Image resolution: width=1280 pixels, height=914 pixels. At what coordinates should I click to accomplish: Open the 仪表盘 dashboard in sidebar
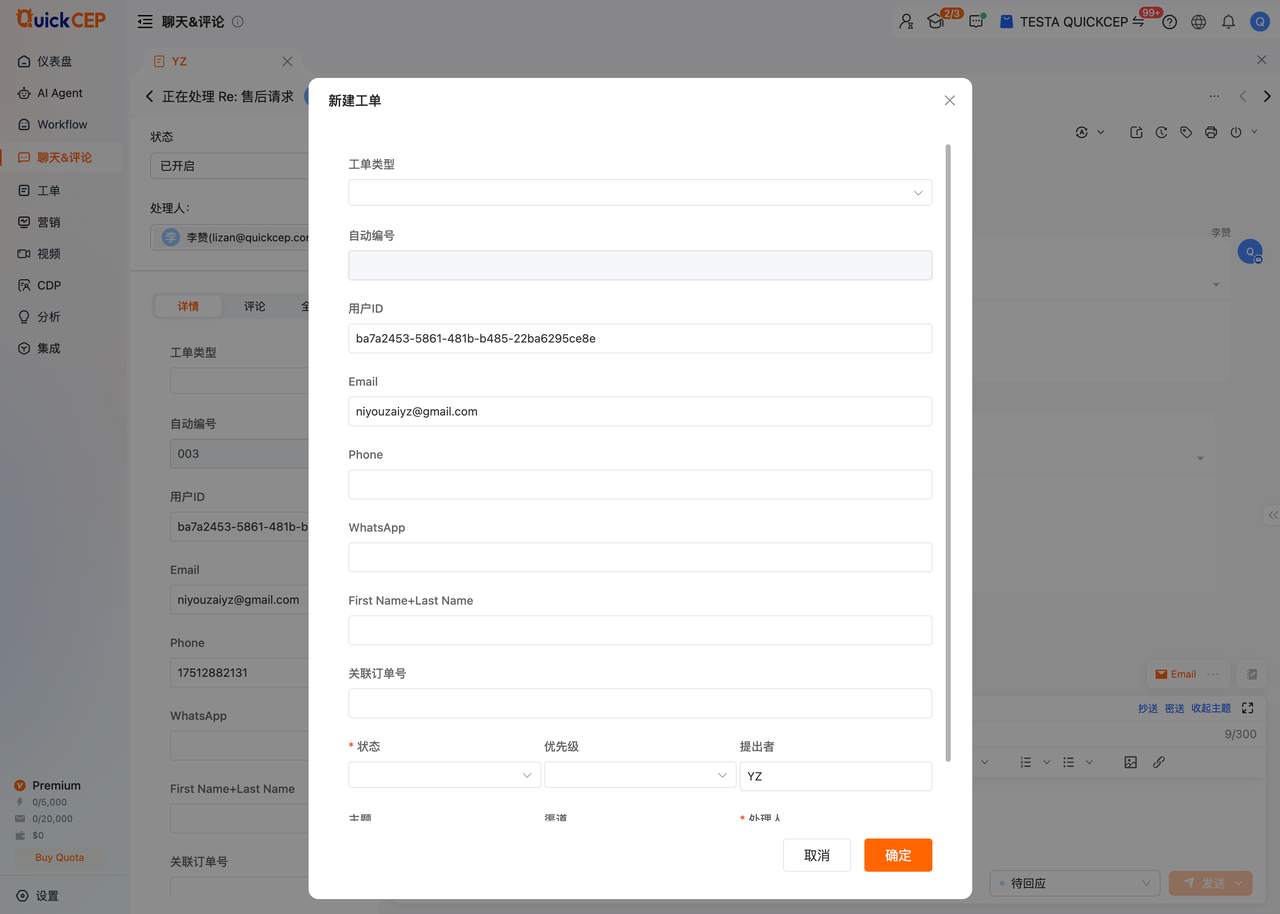45,61
